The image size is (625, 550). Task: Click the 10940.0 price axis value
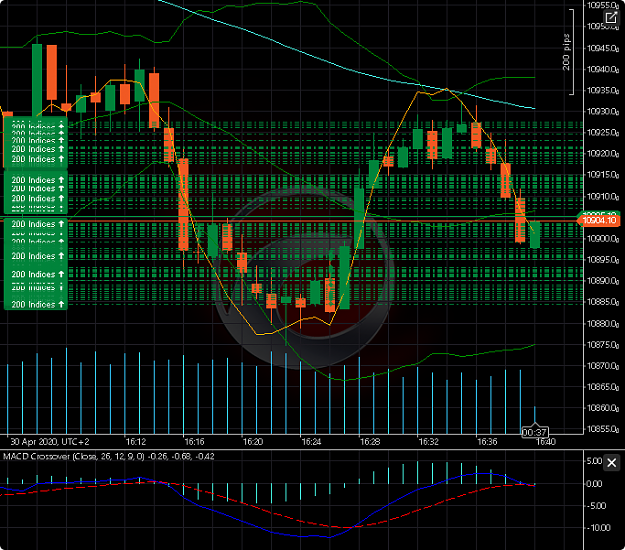coord(603,69)
